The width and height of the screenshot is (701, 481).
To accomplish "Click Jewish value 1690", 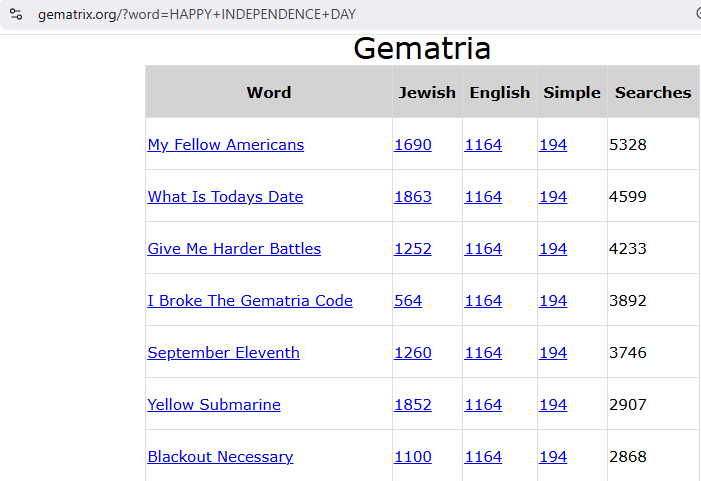I will coord(413,145).
